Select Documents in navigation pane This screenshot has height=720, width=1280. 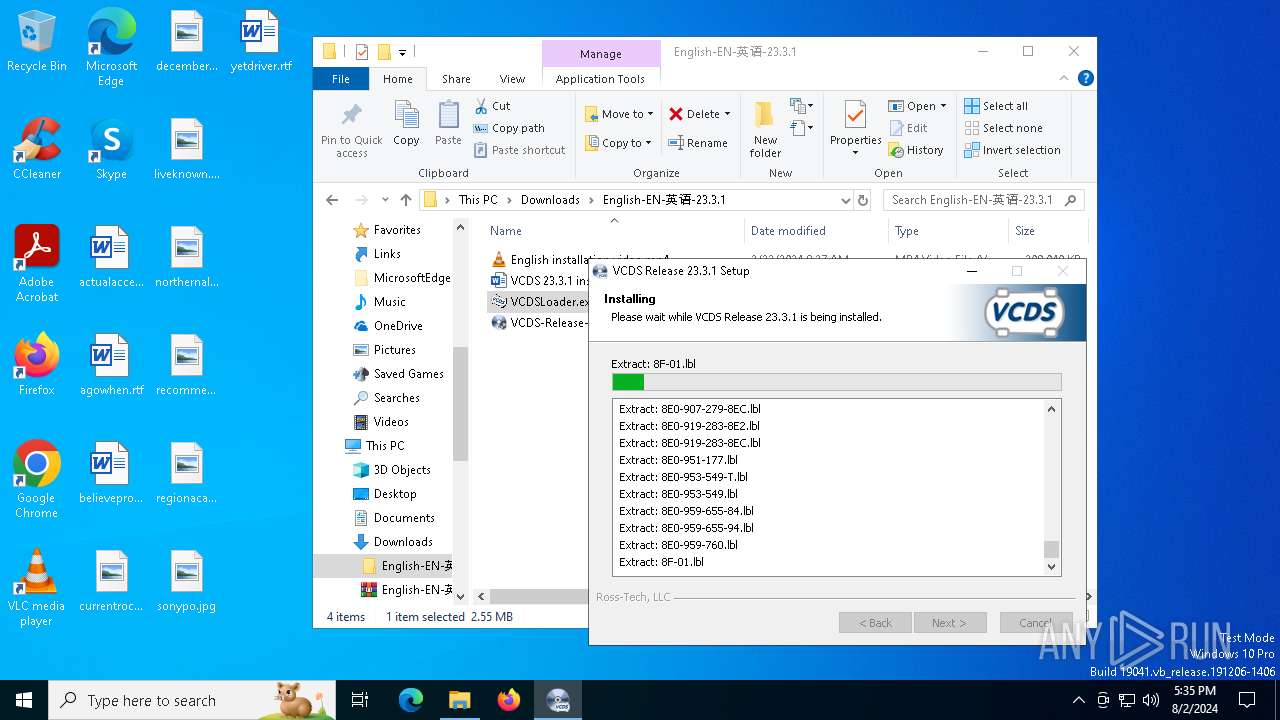(403, 518)
